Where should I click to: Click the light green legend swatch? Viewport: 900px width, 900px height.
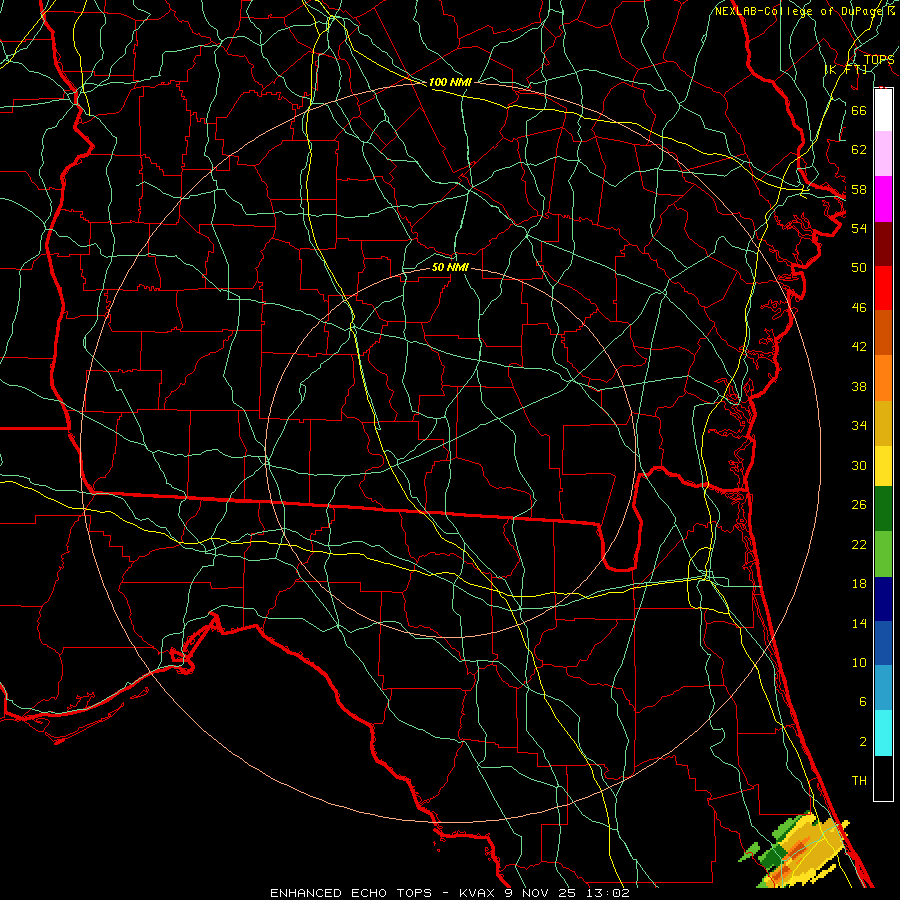[x=883, y=554]
